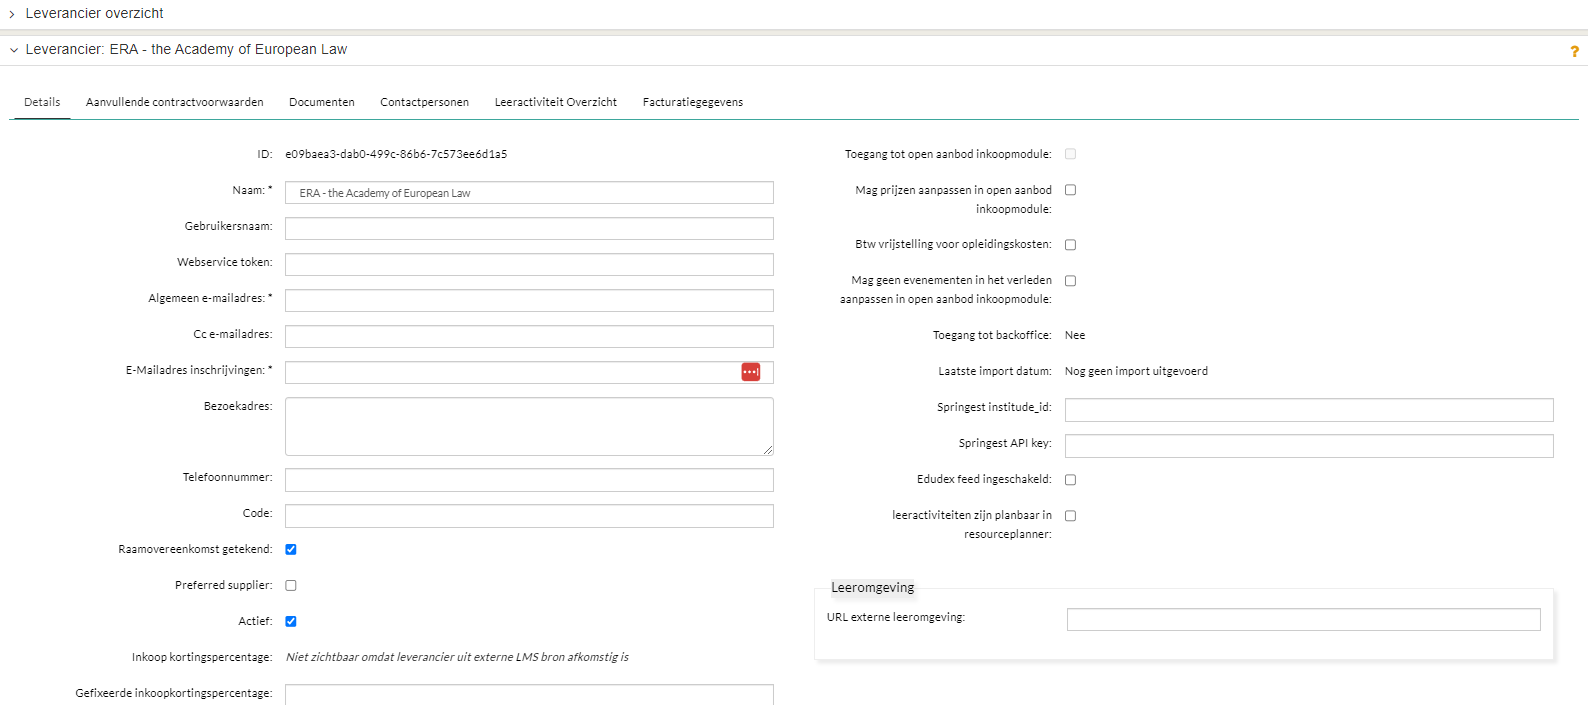Enable Btw vrijstelling voor opleidingskosten checkbox
The image size is (1588, 705).
[1070, 245]
